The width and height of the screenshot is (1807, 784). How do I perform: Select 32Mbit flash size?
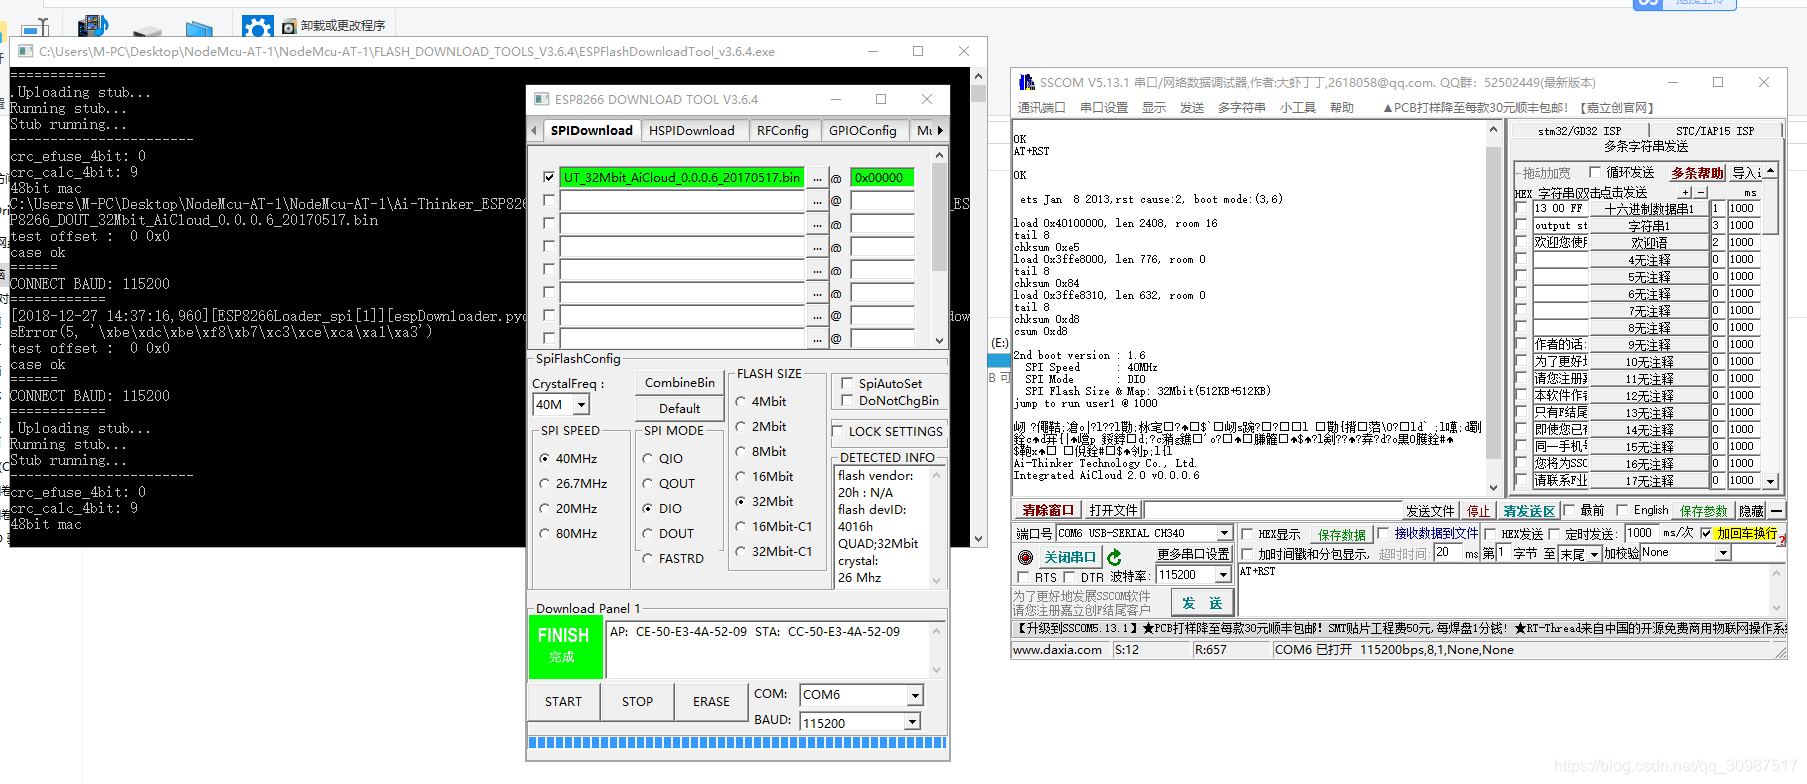click(x=741, y=501)
